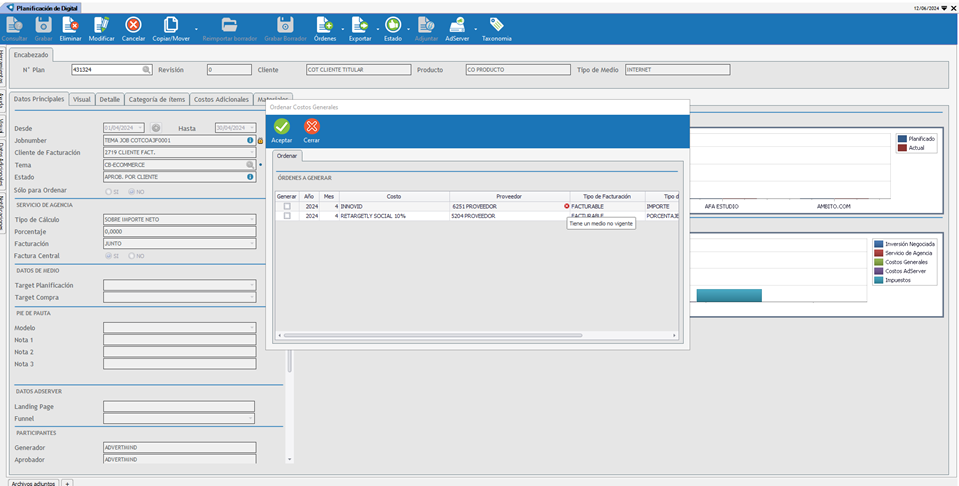959x486 pixels.
Task: Select NO for Factura Central
Action: coord(131,256)
